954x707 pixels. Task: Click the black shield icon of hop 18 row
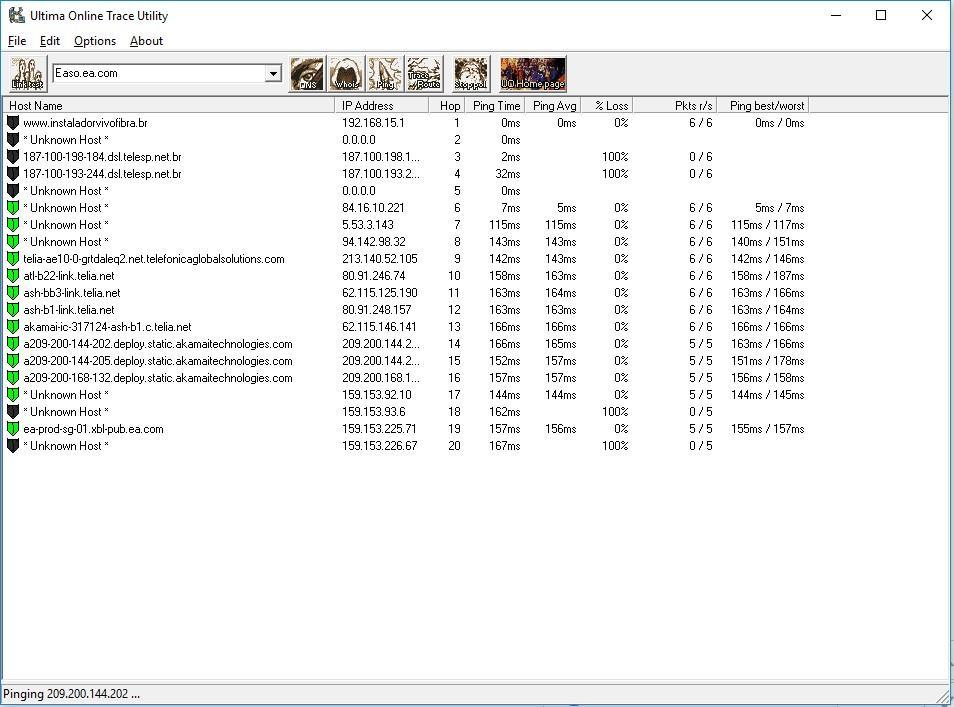[13, 412]
